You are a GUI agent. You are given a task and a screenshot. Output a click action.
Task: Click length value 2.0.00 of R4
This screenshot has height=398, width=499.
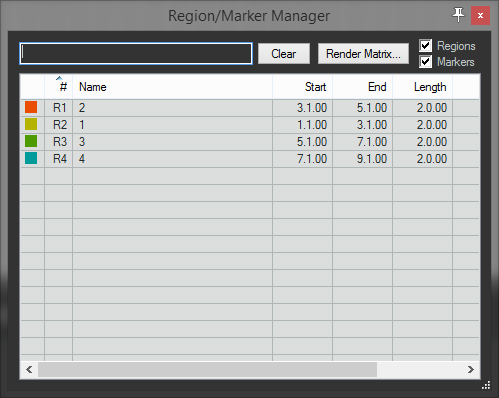pos(432,159)
